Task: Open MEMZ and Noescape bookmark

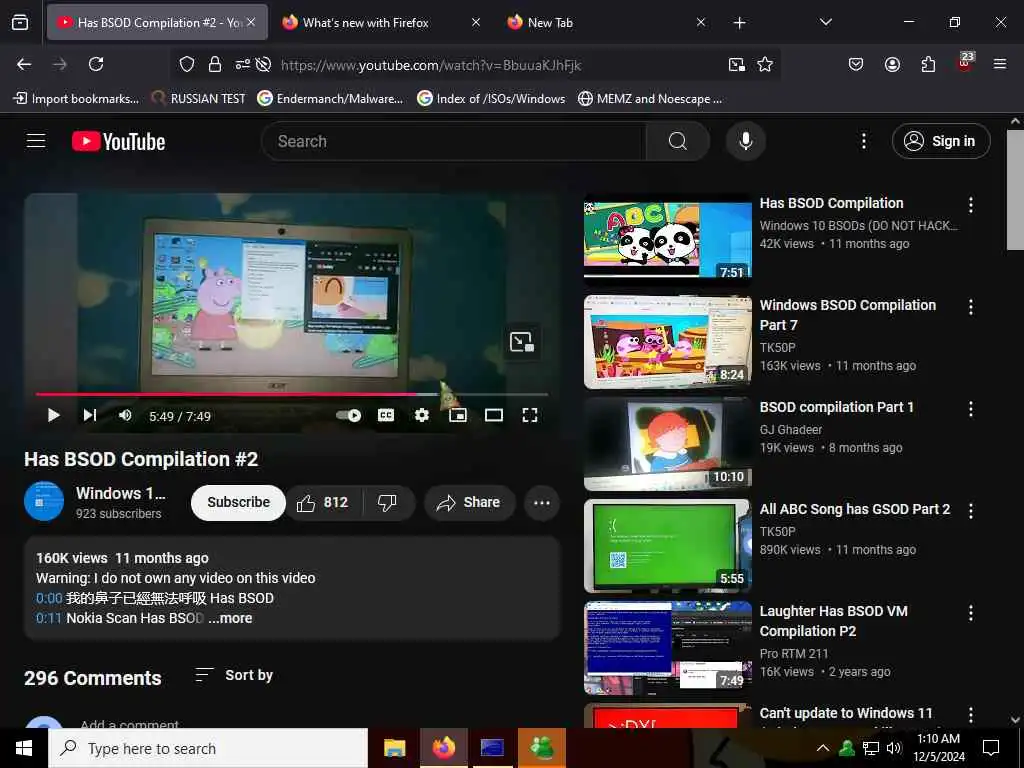Action: [650, 99]
